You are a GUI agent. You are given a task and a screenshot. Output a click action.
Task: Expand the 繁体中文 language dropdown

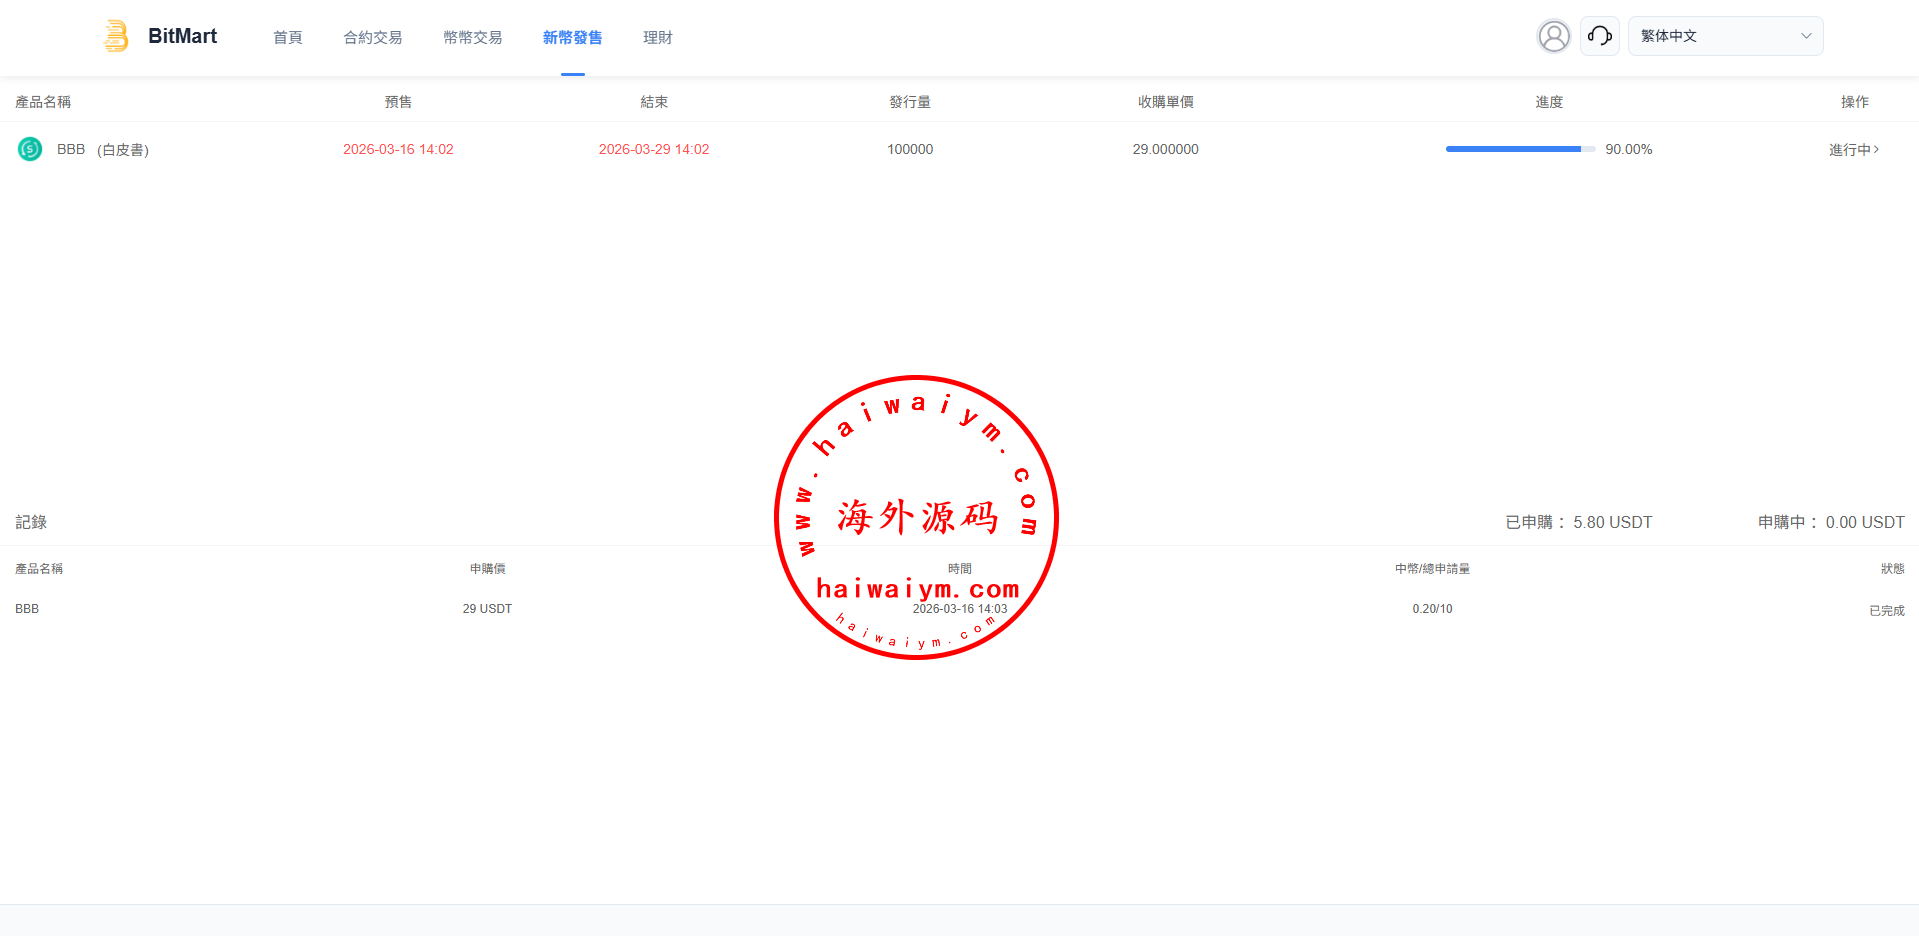(1724, 36)
